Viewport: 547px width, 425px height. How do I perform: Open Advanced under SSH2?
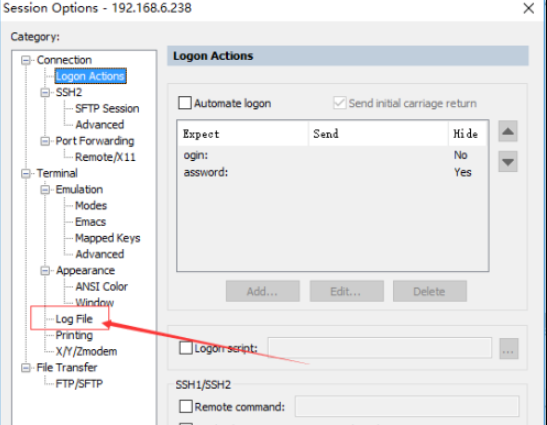[100, 125]
